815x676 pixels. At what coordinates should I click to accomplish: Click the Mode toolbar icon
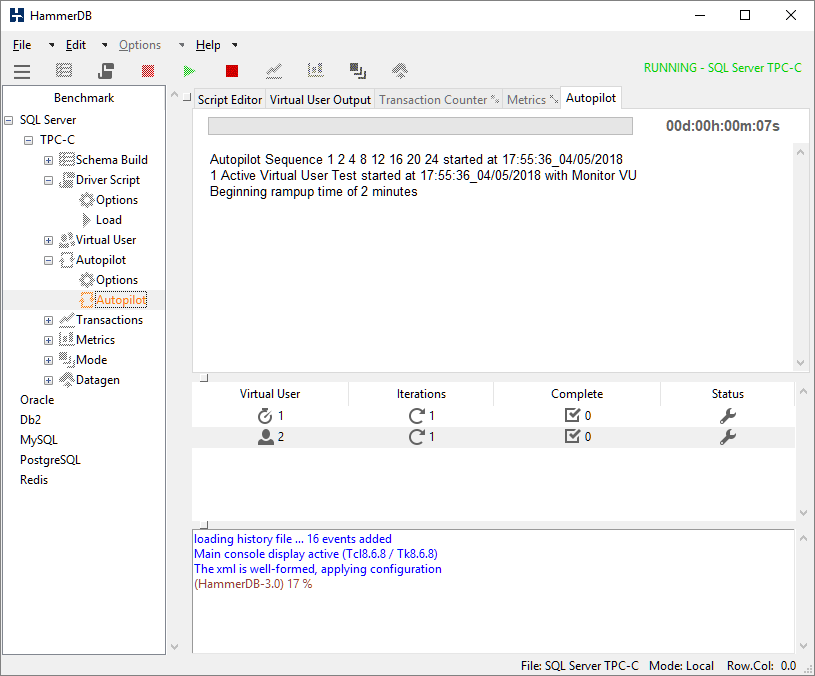click(x=358, y=71)
